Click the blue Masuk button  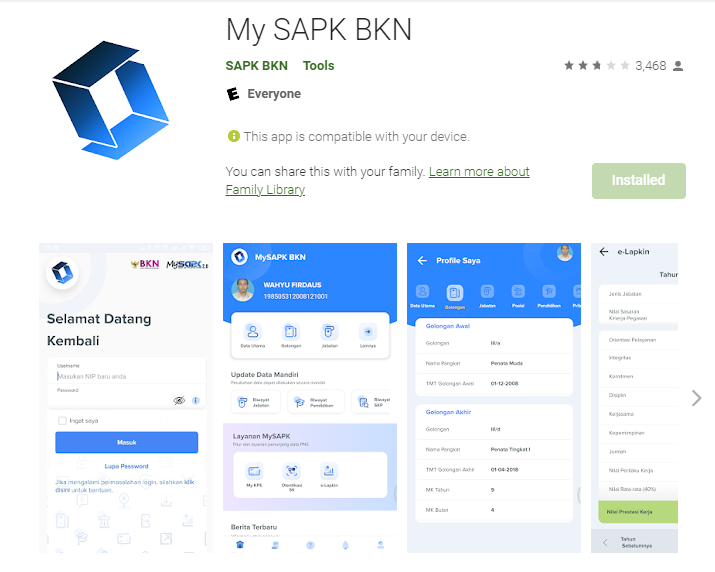[127, 442]
